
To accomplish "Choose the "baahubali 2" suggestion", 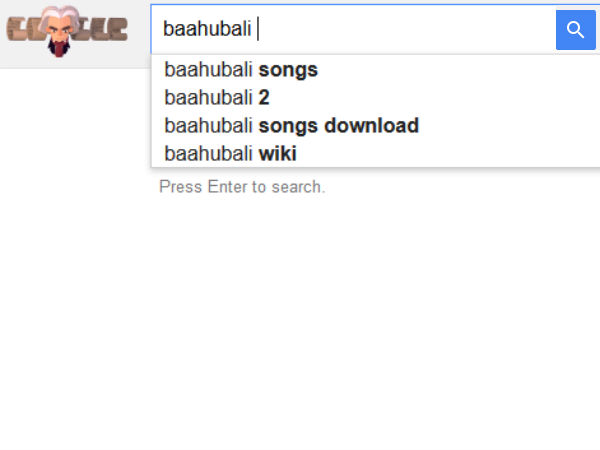I will coord(217,98).
